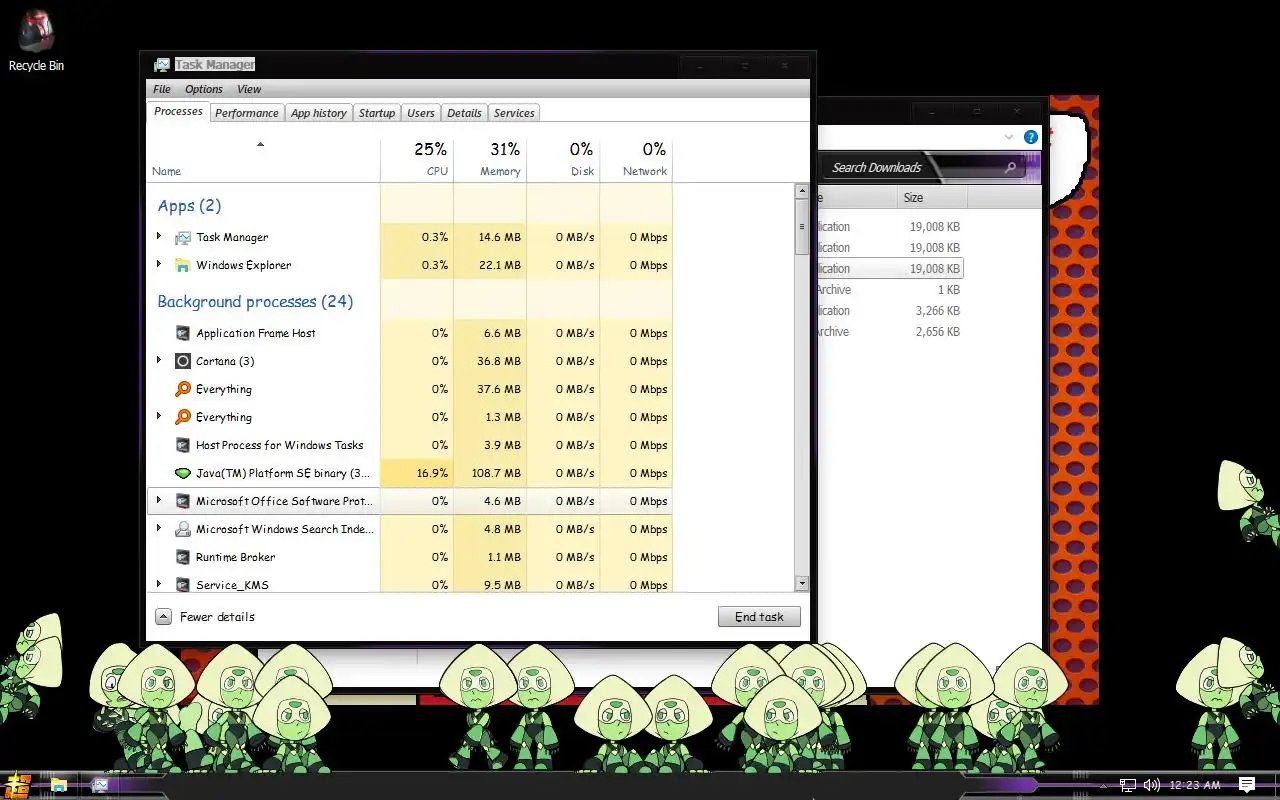The height and width of the screenshot is (800, 1280).
Task: Show hidden tray icons chevron
Action: (x=1102, y=785)
